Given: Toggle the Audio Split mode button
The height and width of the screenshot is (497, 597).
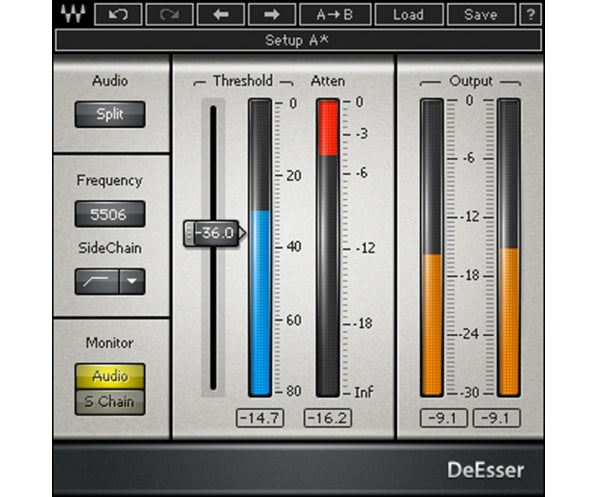Looking at the screenshot, I should tap(110, 114).
